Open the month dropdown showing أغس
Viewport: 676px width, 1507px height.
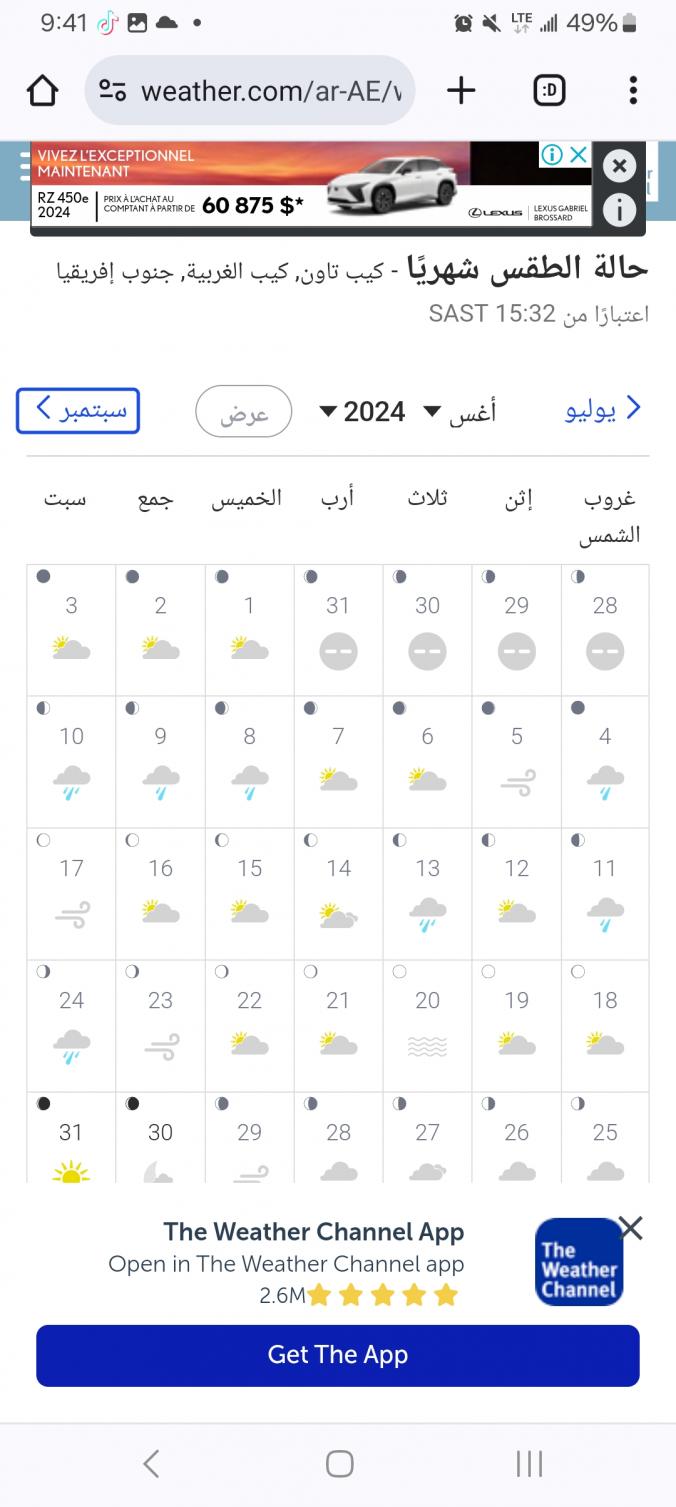tap(460, 411)
